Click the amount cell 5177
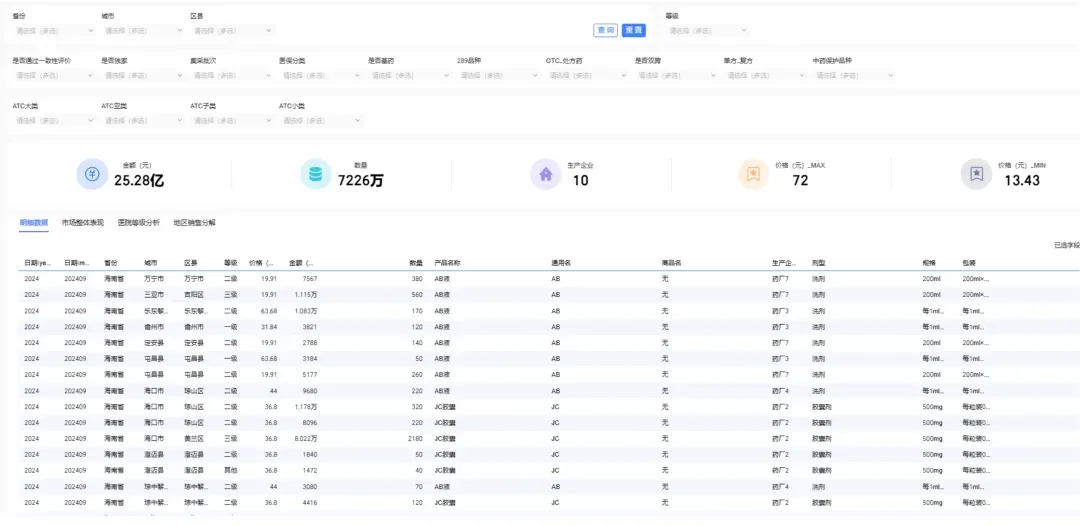The width and height of the screenshot is (1080, 526). (310, 375)
